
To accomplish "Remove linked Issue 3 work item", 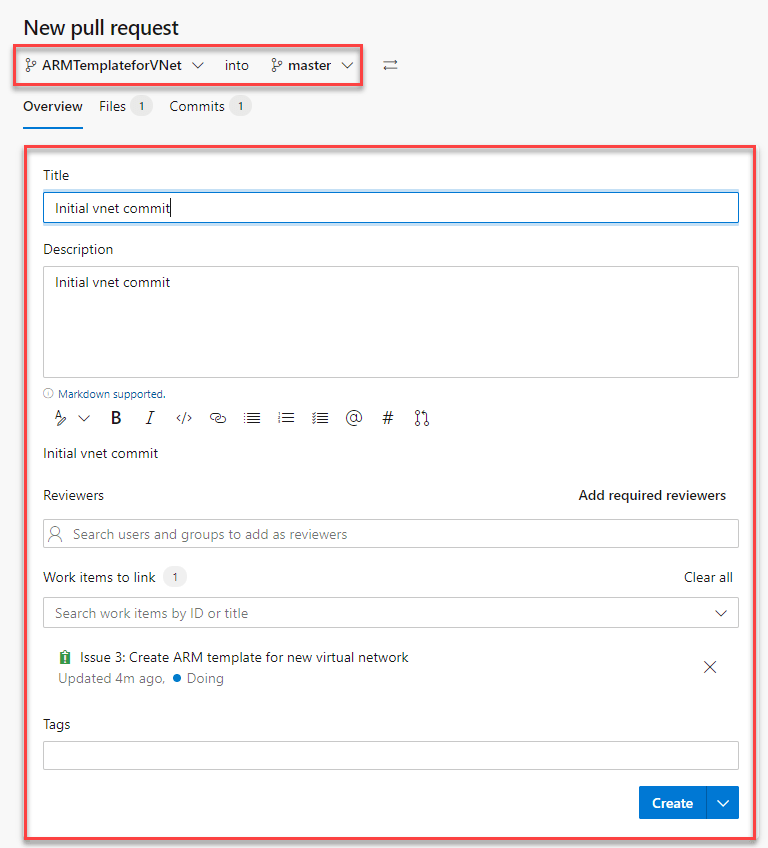I will tap(710, 667).
